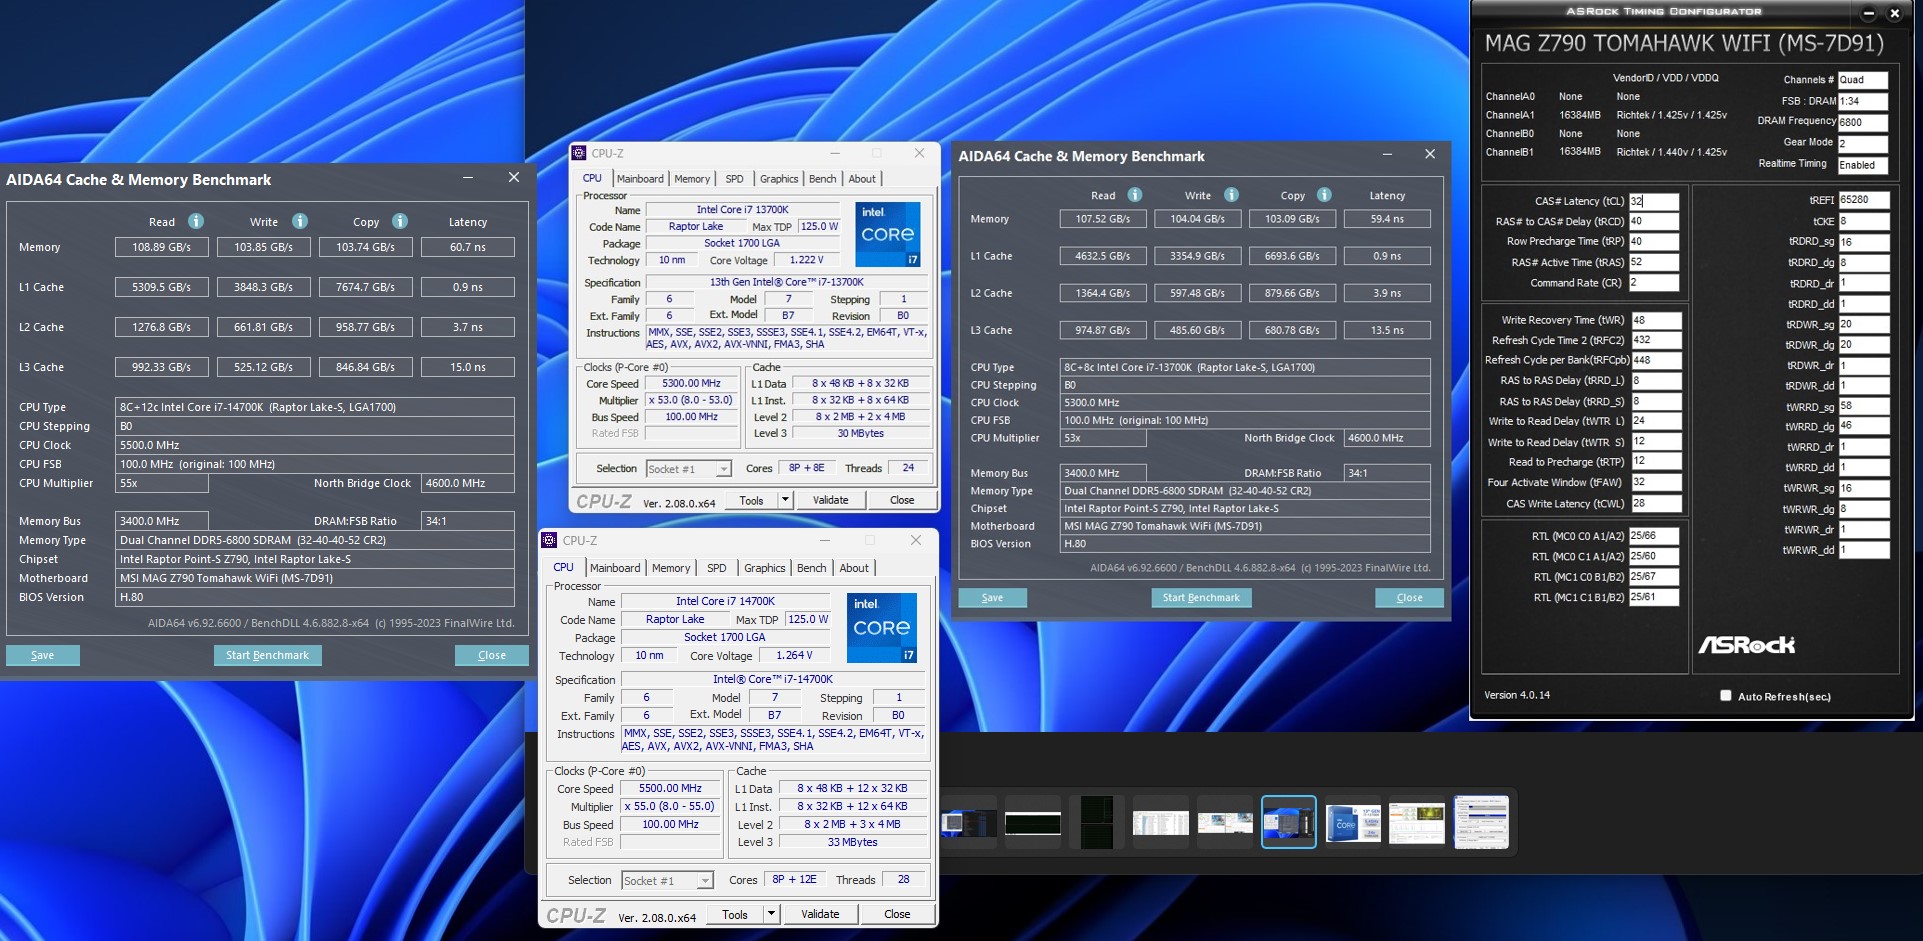Expand Tools dropdown arrow in upper CPU-Z
The width and height of the screenshot is (1923, 941).
tap(785, 500)
